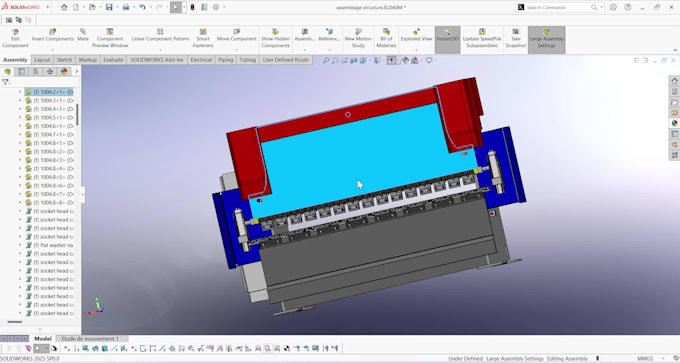
Task: Open the User Defined Route tab
Action: click(285, 60)
